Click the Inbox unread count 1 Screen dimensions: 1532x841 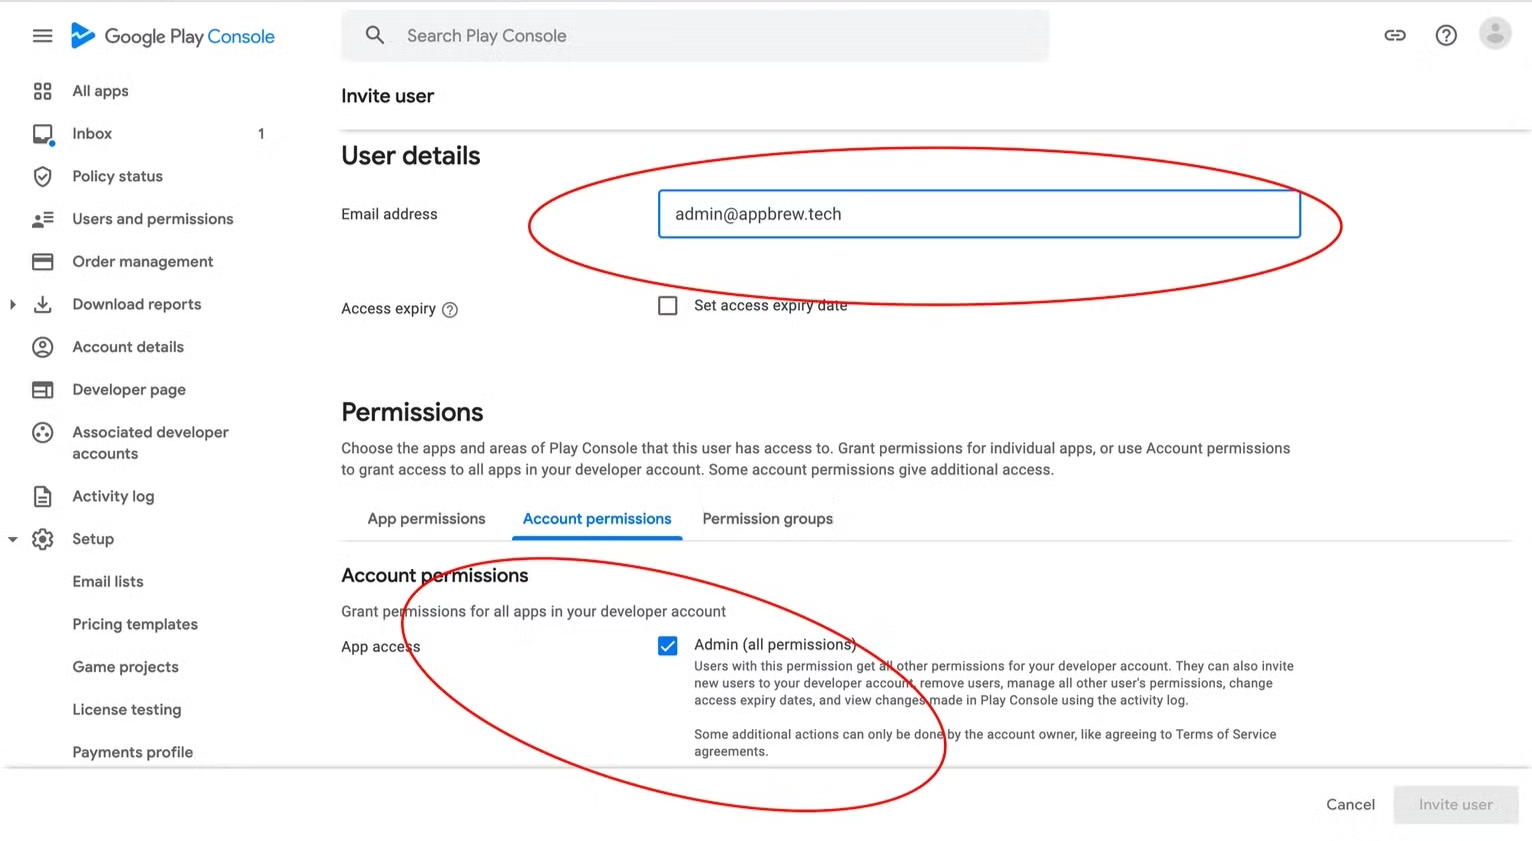261,134
